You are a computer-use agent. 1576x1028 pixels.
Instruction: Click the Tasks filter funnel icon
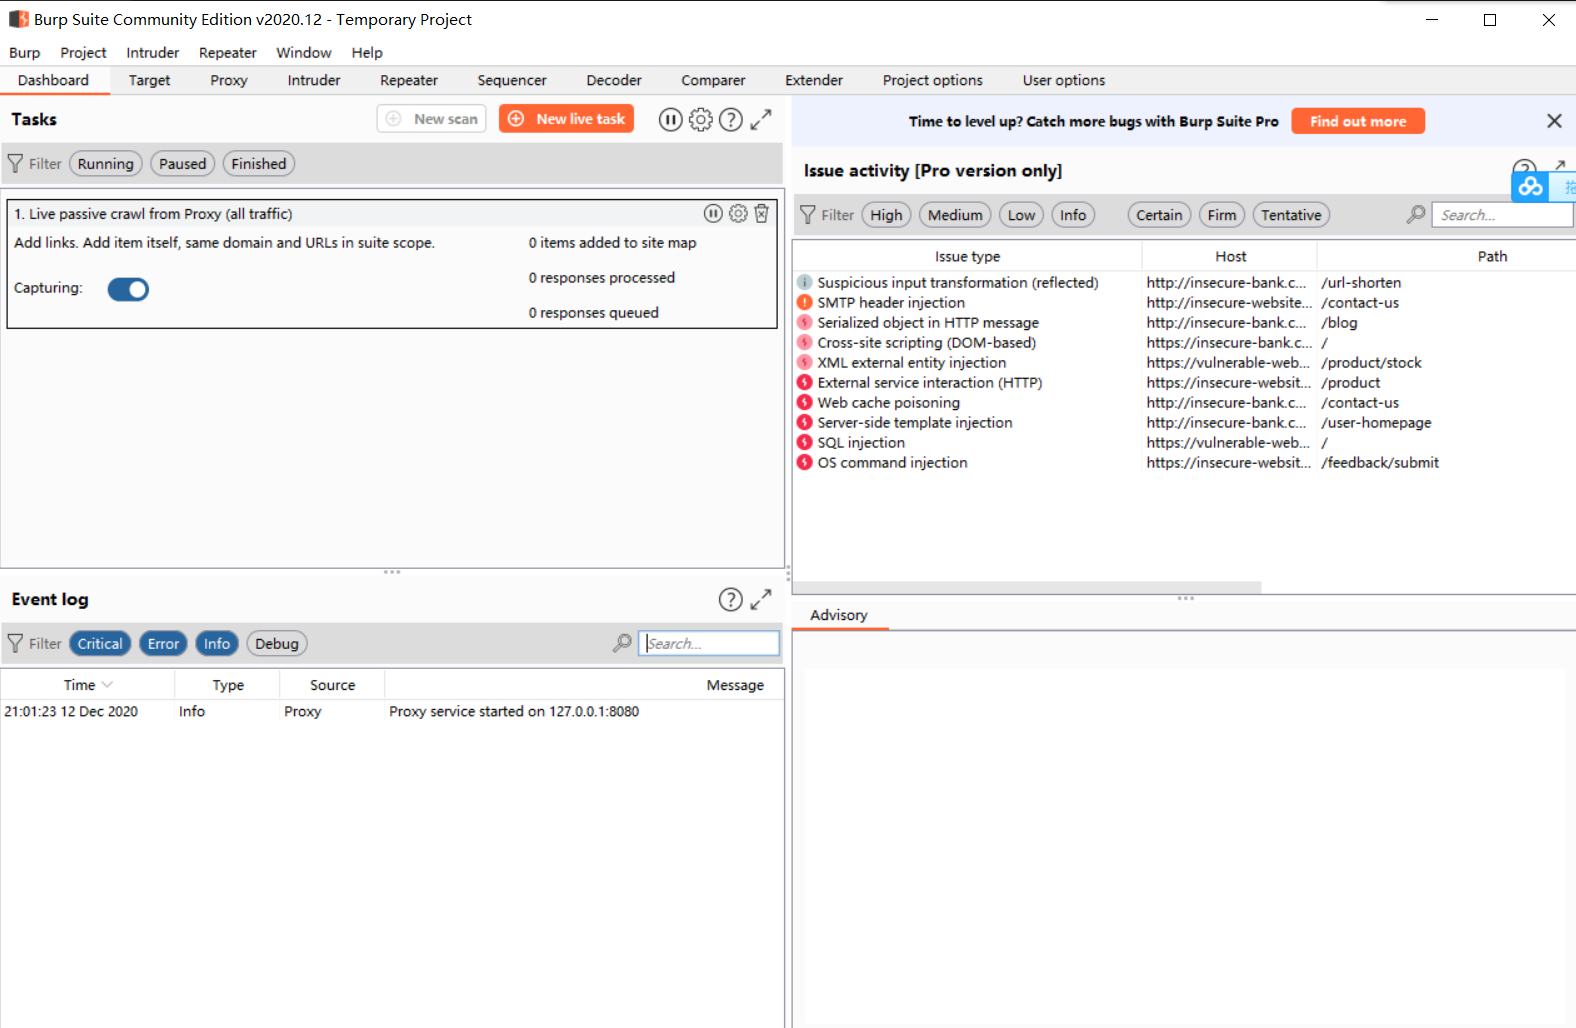point(15,163)
